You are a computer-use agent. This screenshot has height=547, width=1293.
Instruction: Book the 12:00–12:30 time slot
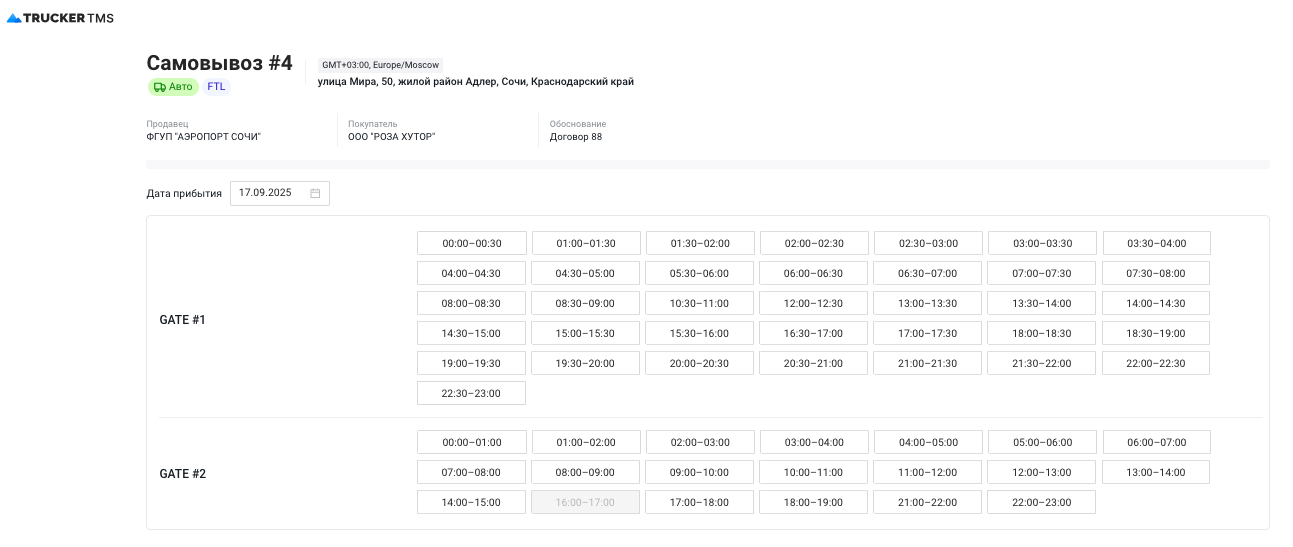(x=813, y=303)
